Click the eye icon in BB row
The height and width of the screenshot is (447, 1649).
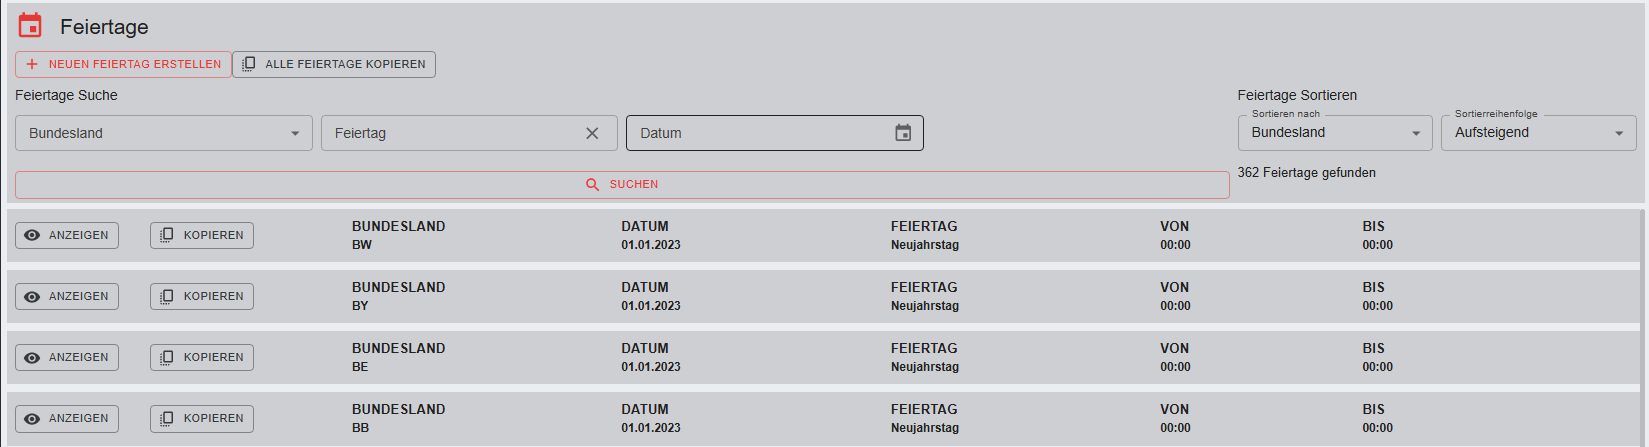point(32,419)
